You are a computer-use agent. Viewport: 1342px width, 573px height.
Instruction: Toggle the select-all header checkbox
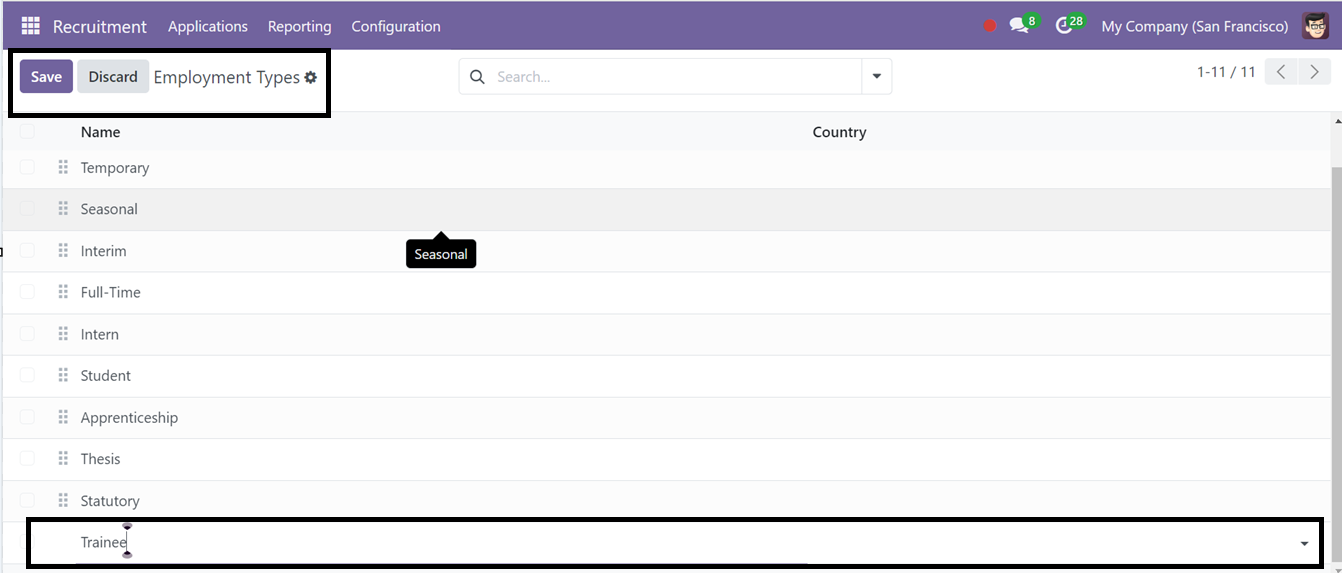(27, 131)
